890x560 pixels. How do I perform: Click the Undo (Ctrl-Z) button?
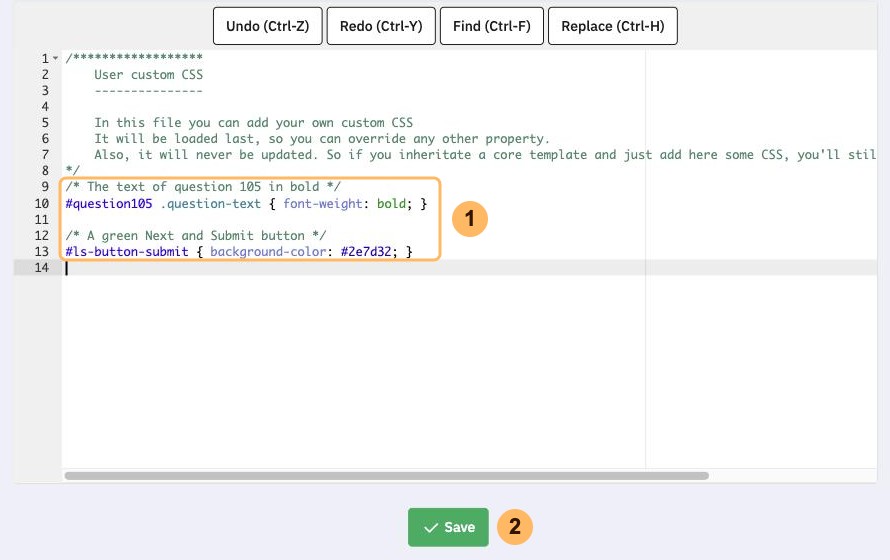point(267,26)
